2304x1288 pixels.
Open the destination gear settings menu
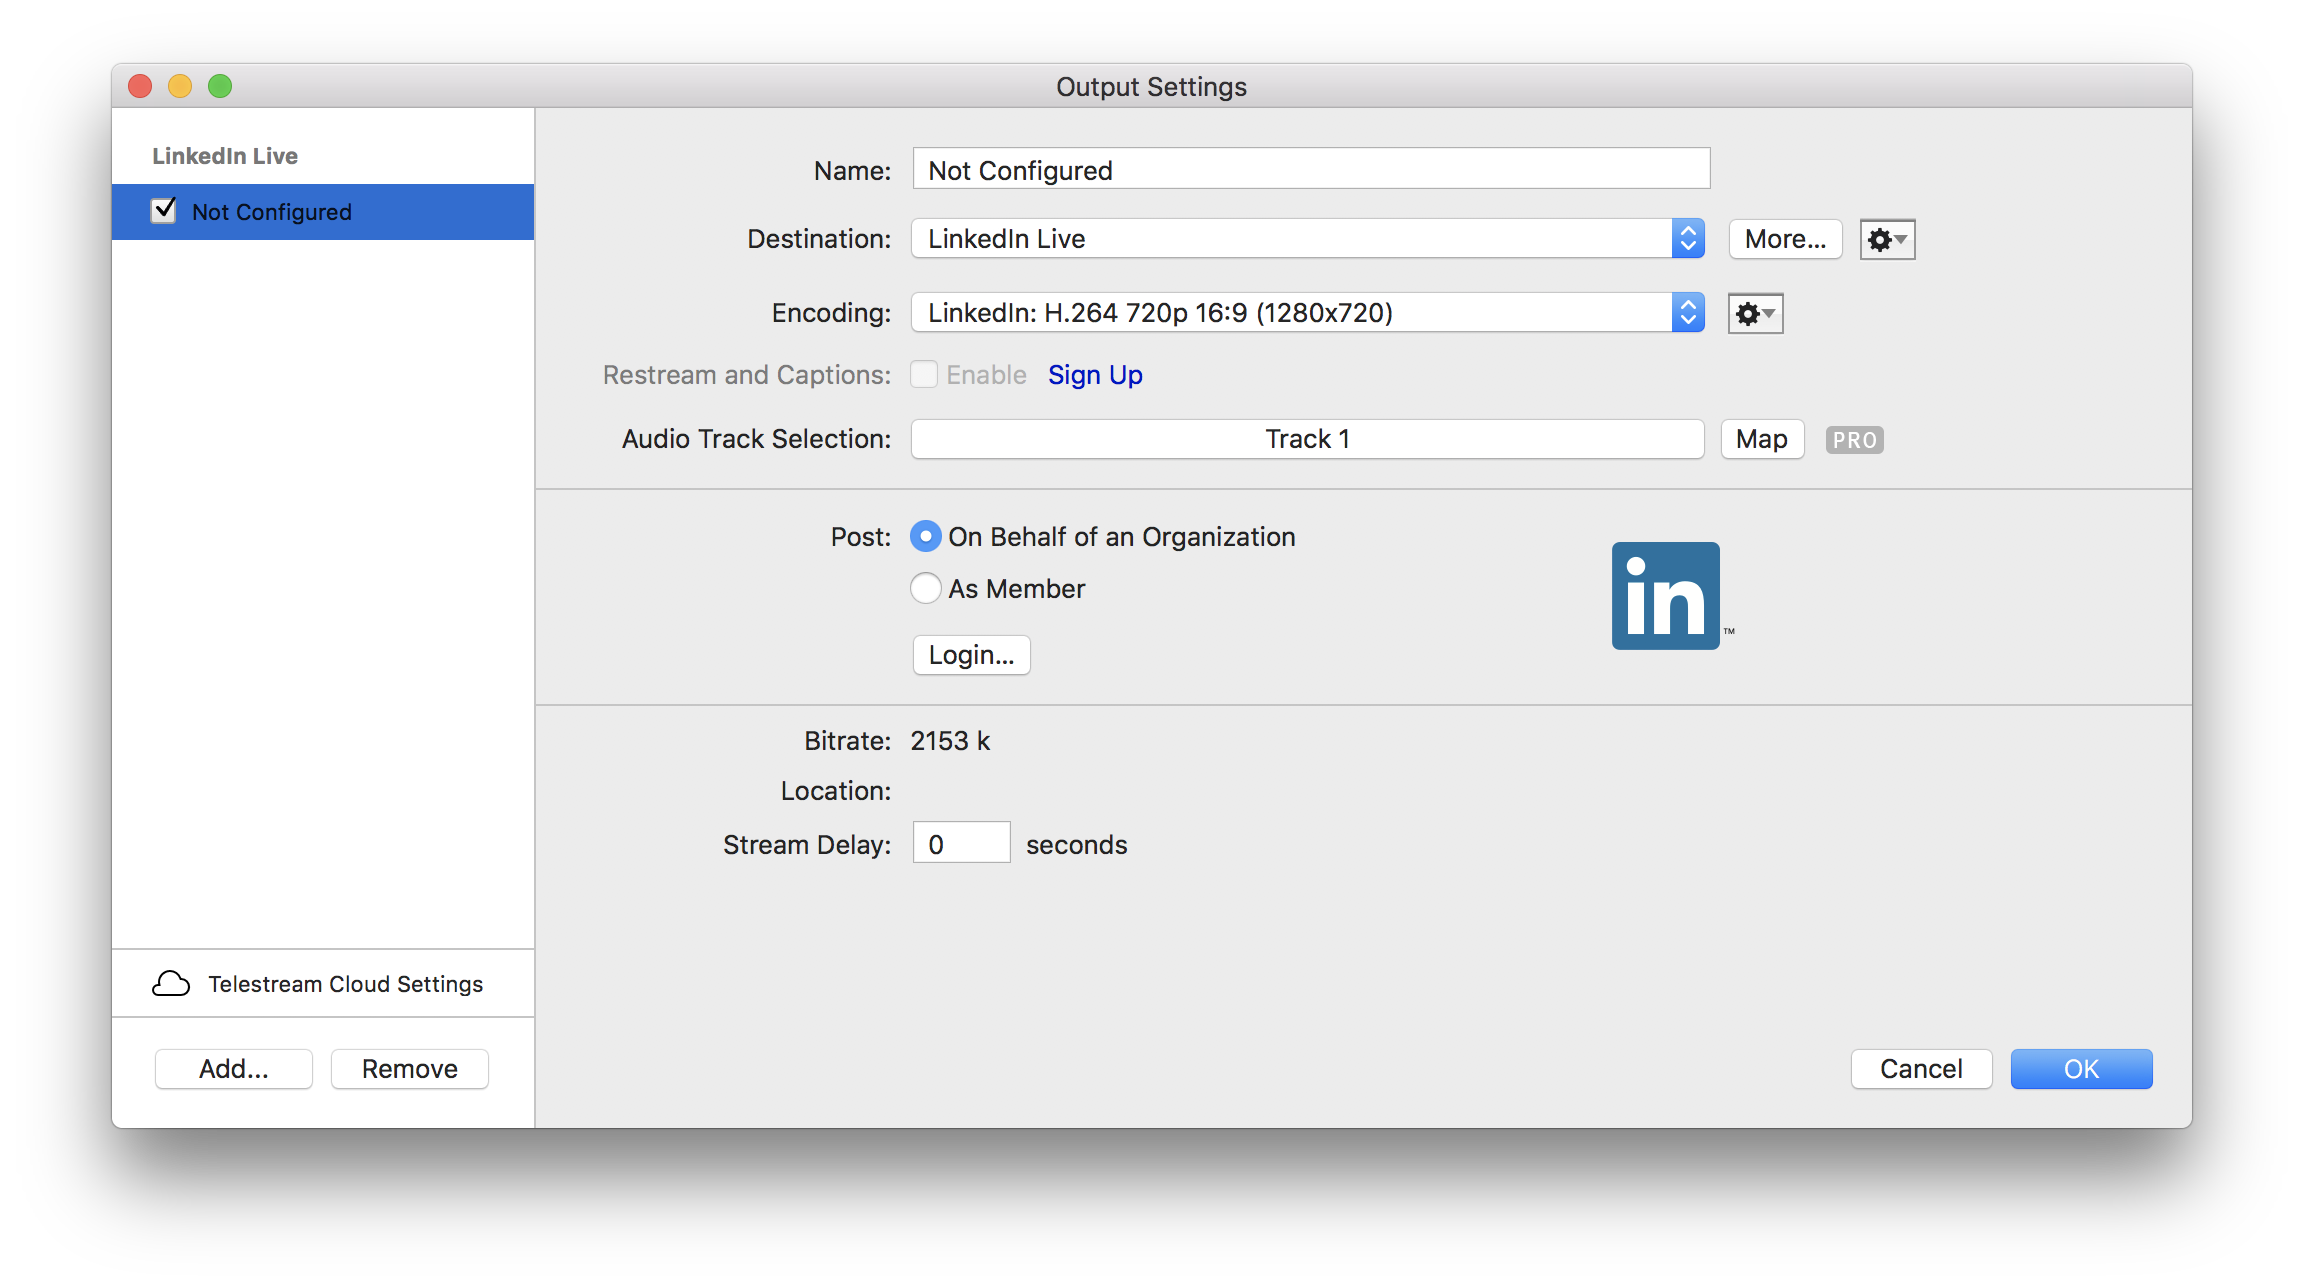point(1887,240)
